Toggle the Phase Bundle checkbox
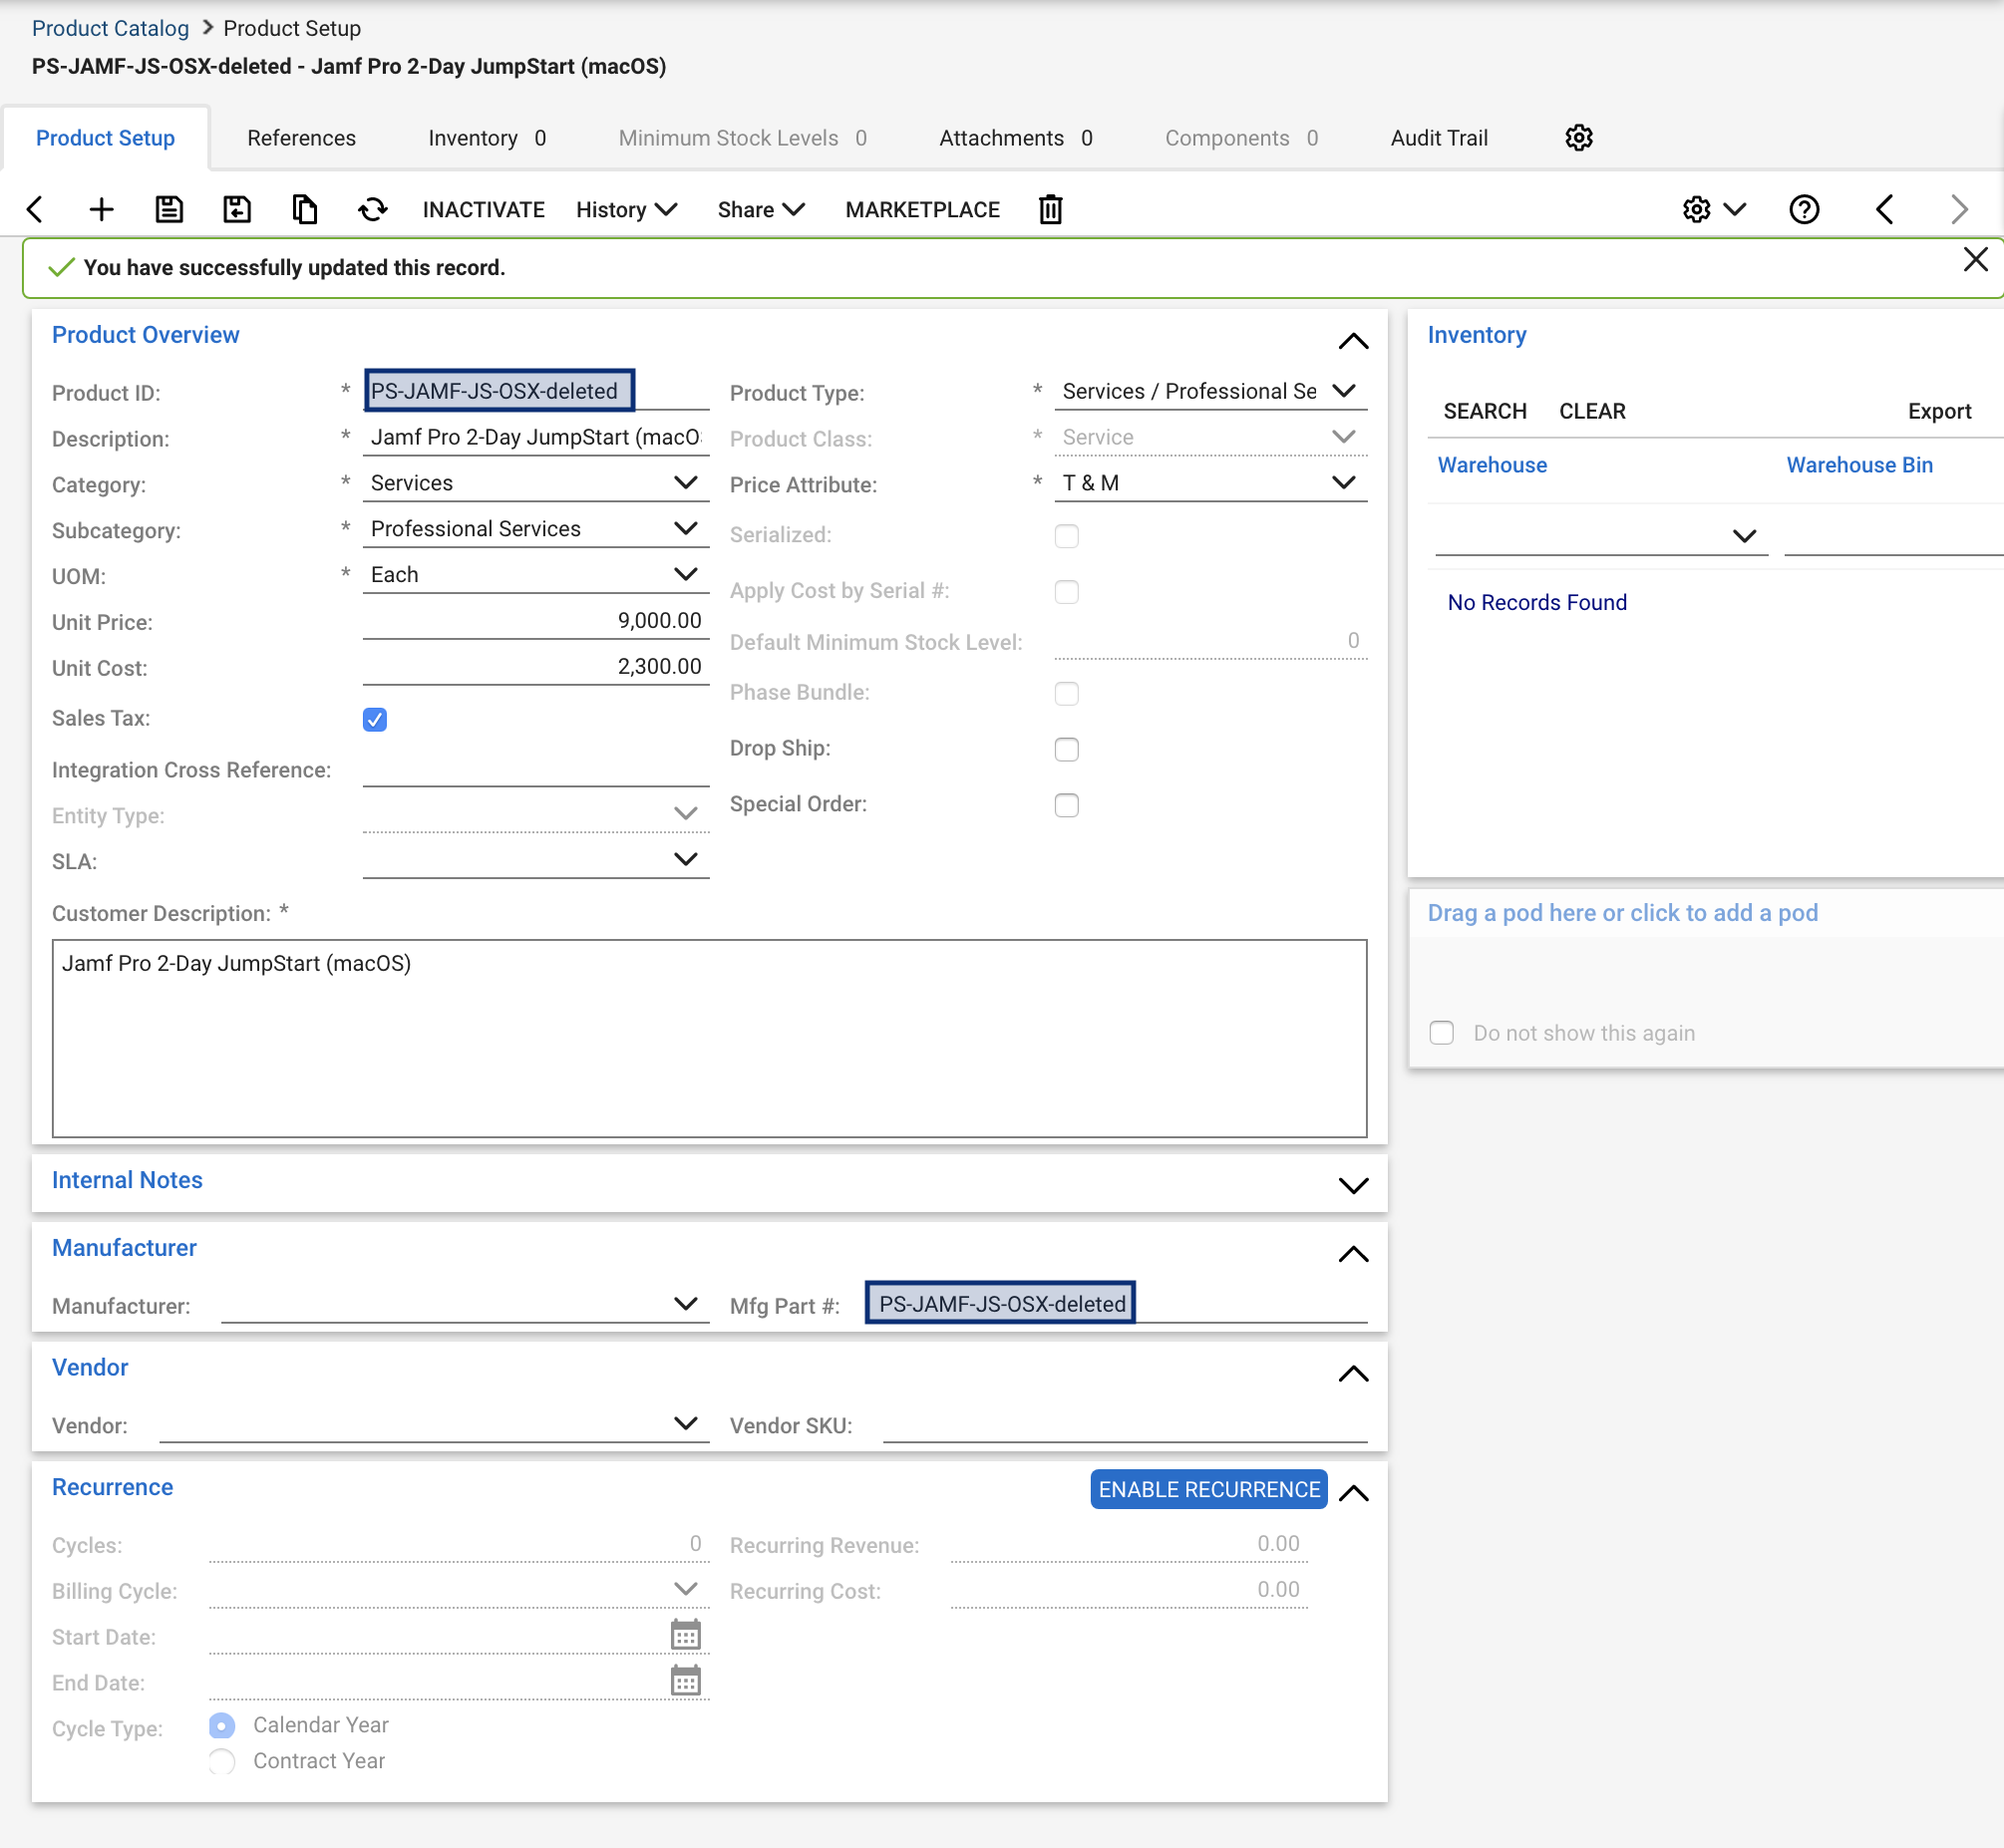This screenshot has width=2004, height=1848. coord(1067,693)
